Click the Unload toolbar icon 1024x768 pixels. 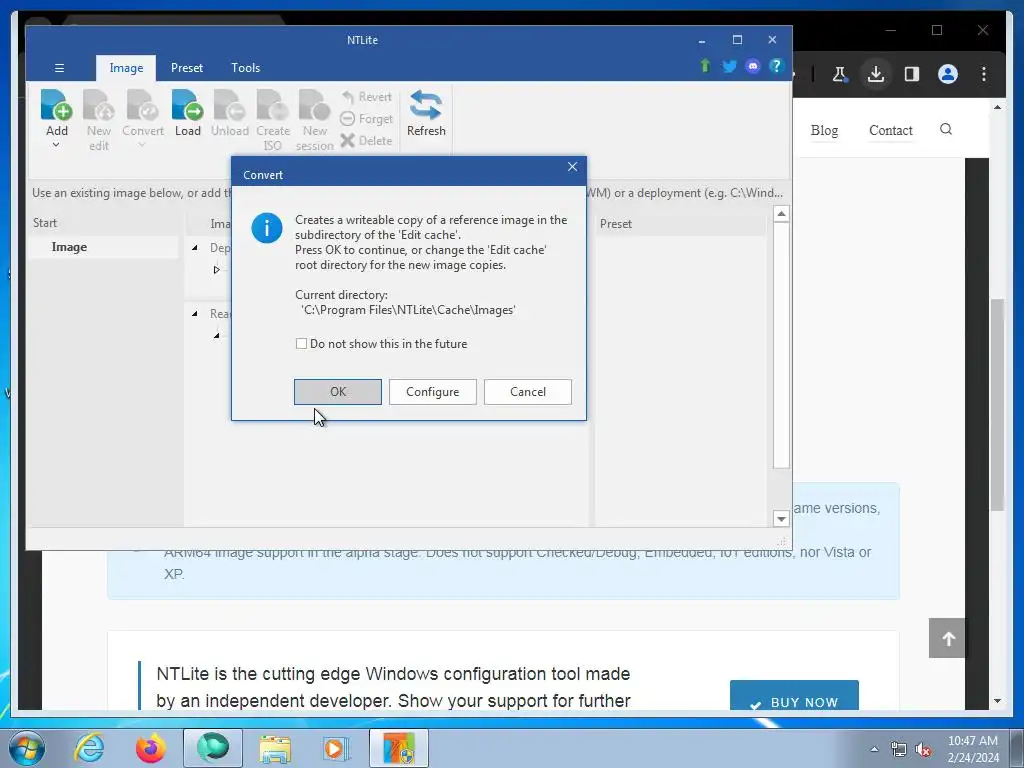(229, 106)
